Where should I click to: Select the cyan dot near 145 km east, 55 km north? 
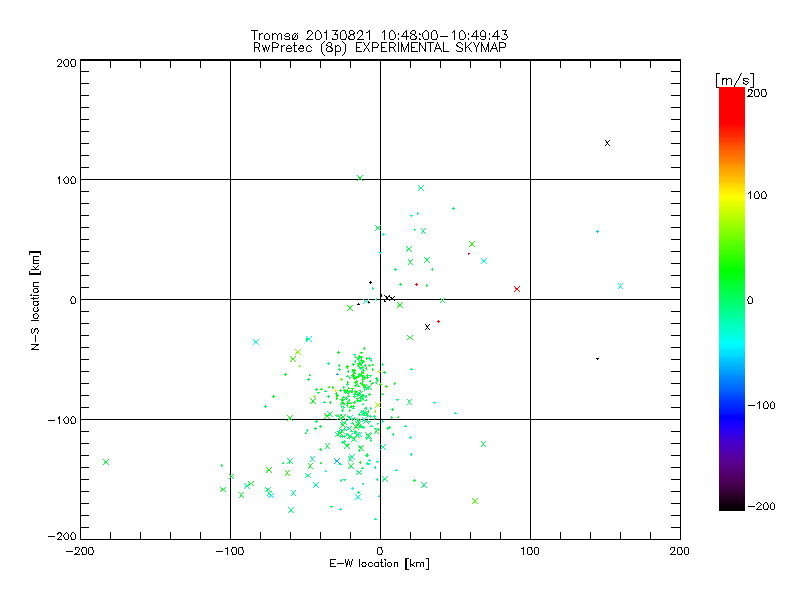coord(597,232)
